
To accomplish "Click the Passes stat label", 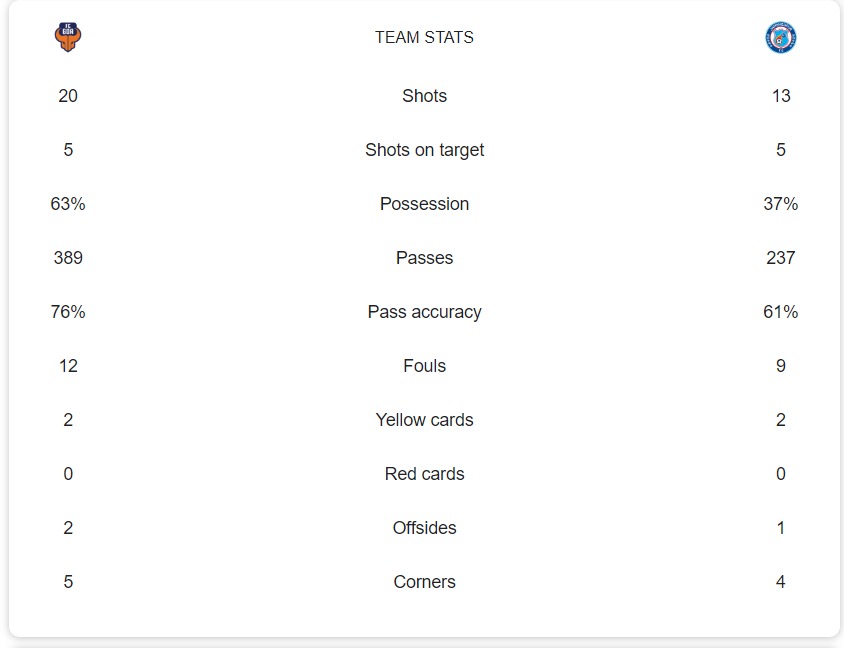I will pyautogui.click(x=424, y=258).
